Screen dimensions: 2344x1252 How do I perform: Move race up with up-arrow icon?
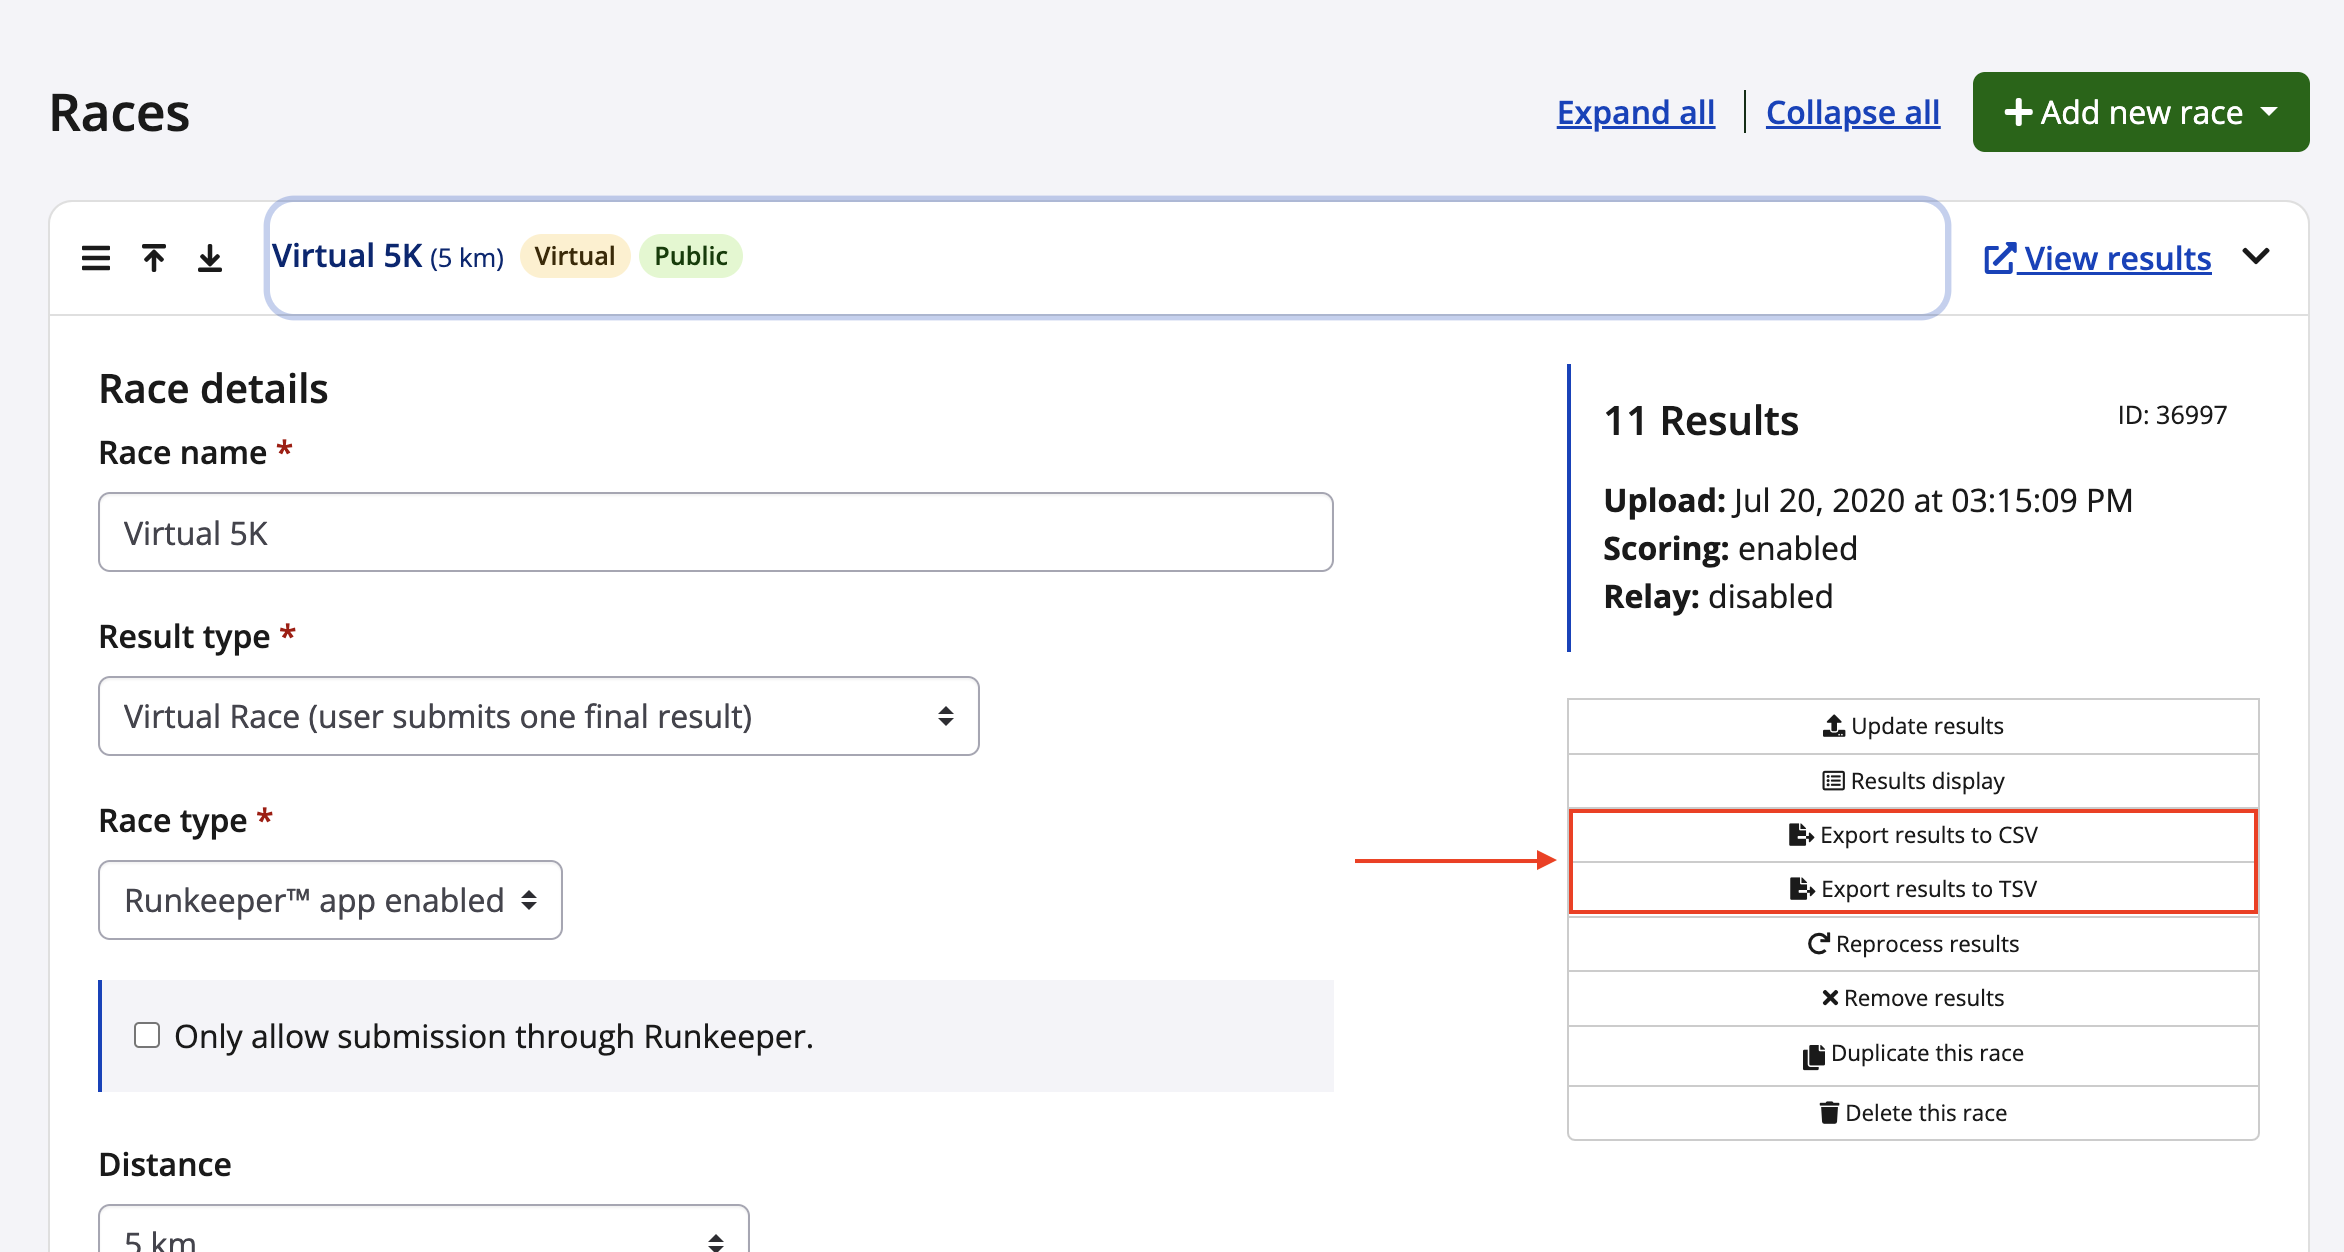coord(153,258)
